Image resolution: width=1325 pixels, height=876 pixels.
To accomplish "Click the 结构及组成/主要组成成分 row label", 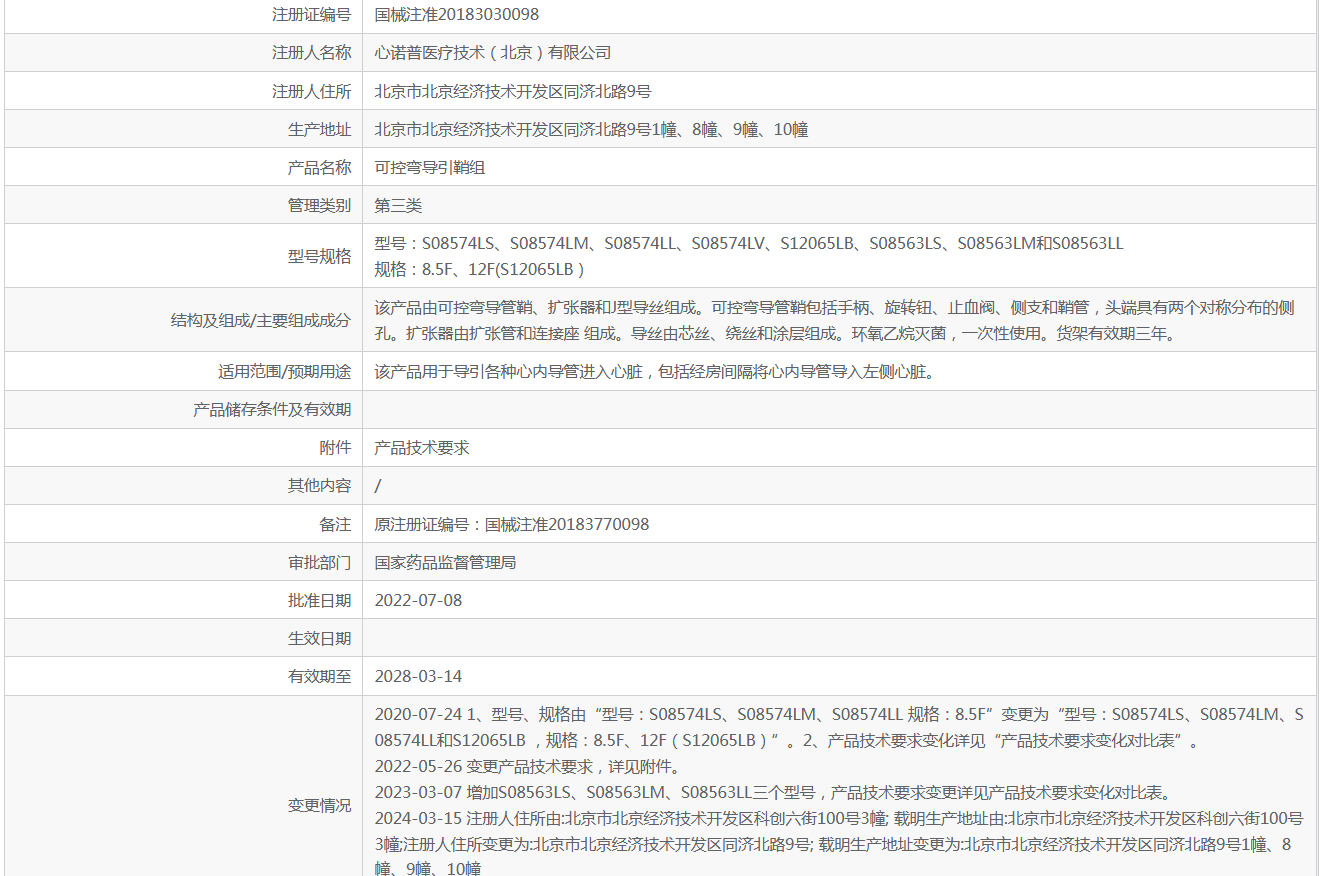I will pos(261,320).
